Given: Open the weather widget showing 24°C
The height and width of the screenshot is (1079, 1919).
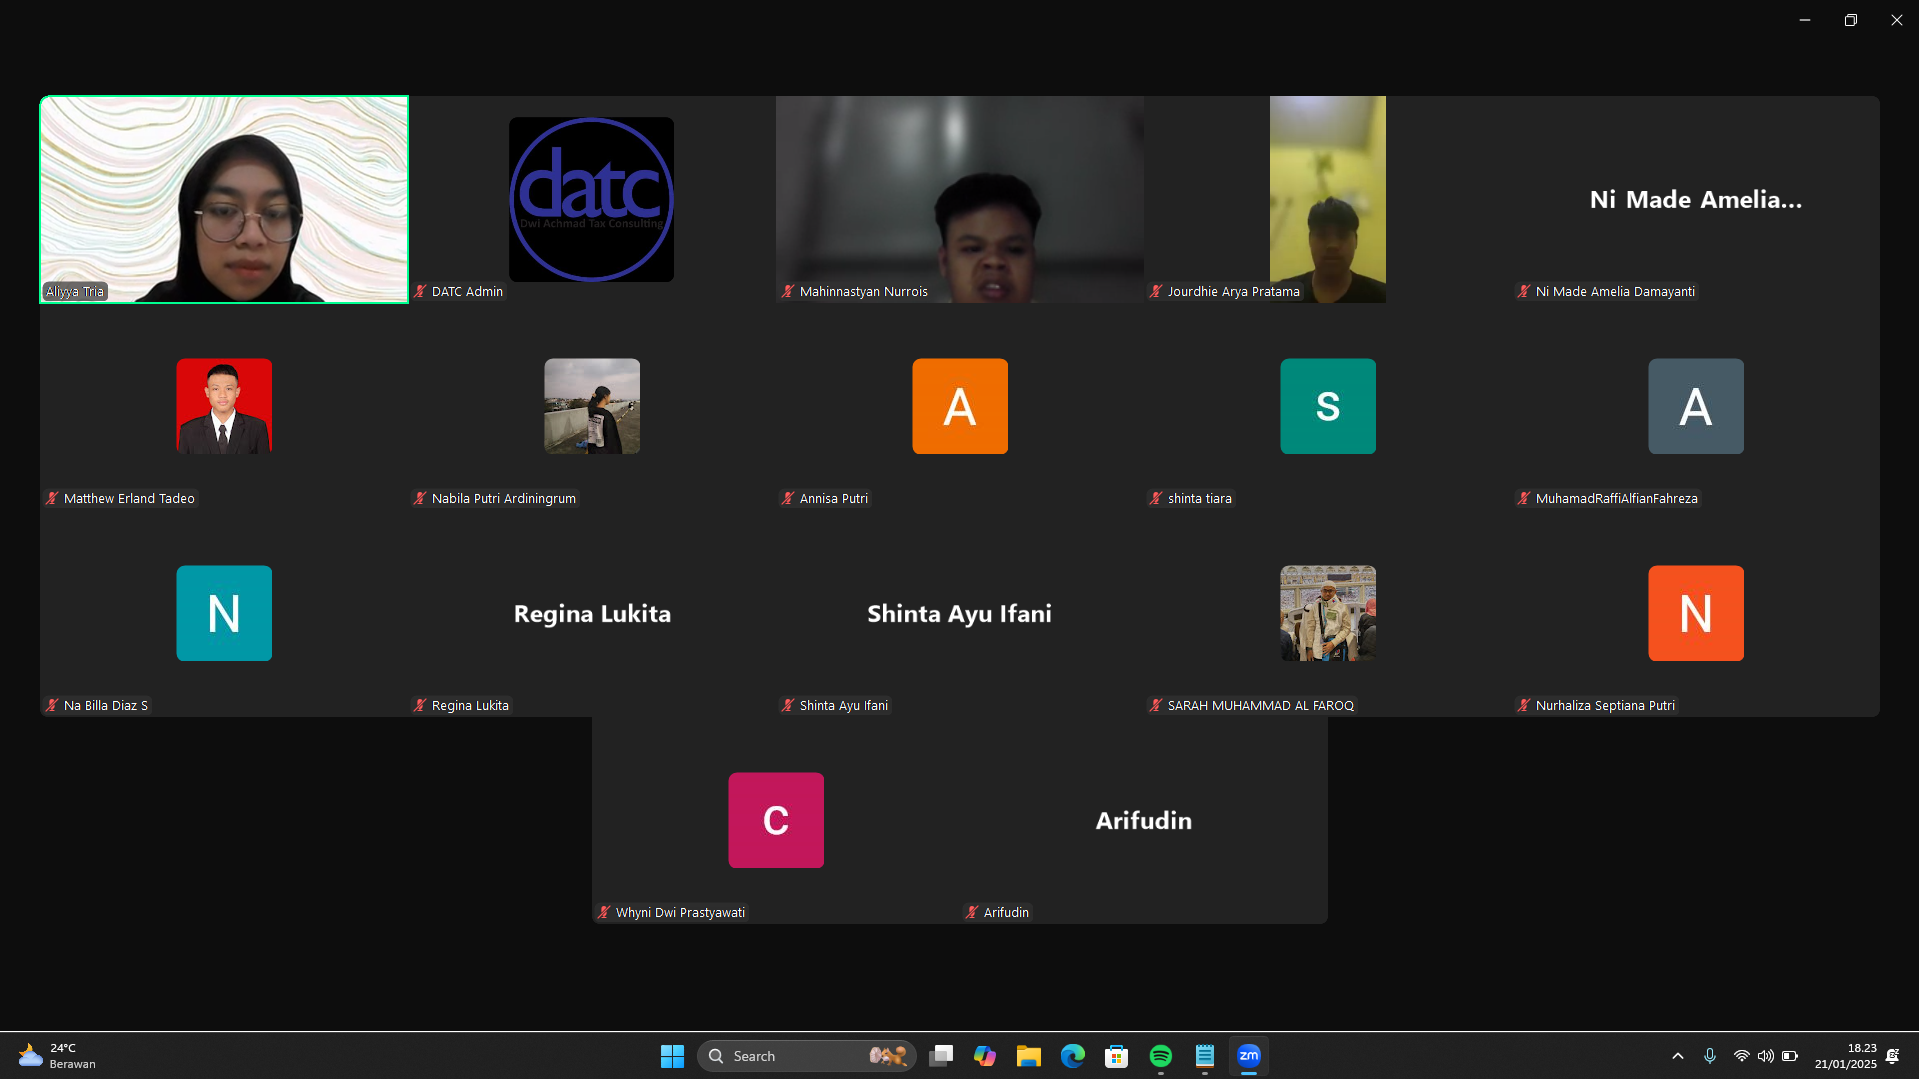Looking at the screenshot, I should [x=58, y=1056].
